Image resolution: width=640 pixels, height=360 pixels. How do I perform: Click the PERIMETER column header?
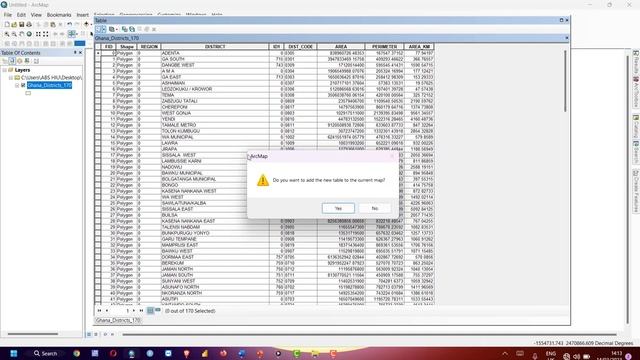tap(384, 47)
